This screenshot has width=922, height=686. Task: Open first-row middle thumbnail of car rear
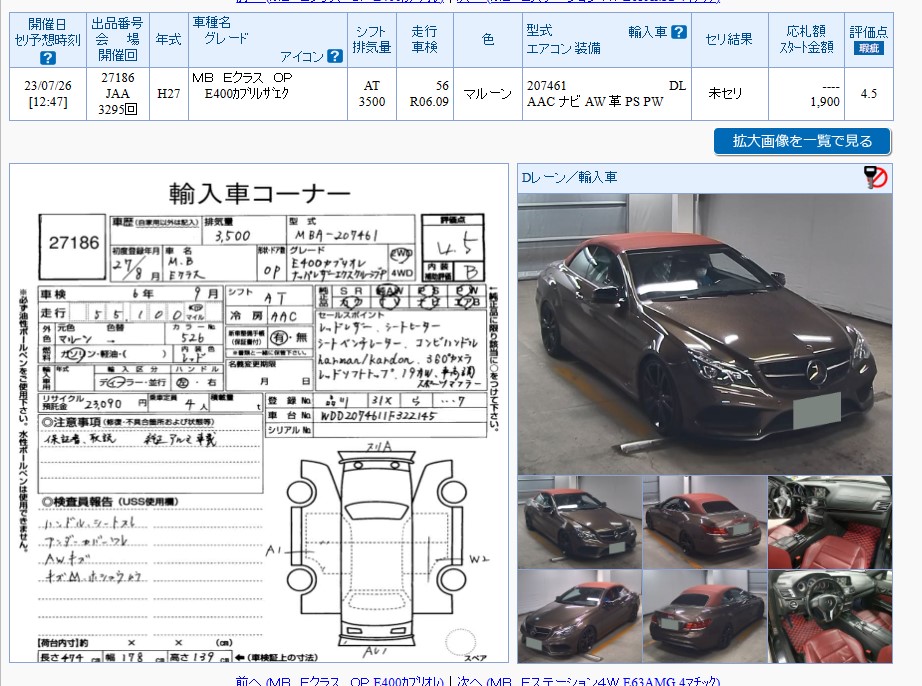point(704,522)
